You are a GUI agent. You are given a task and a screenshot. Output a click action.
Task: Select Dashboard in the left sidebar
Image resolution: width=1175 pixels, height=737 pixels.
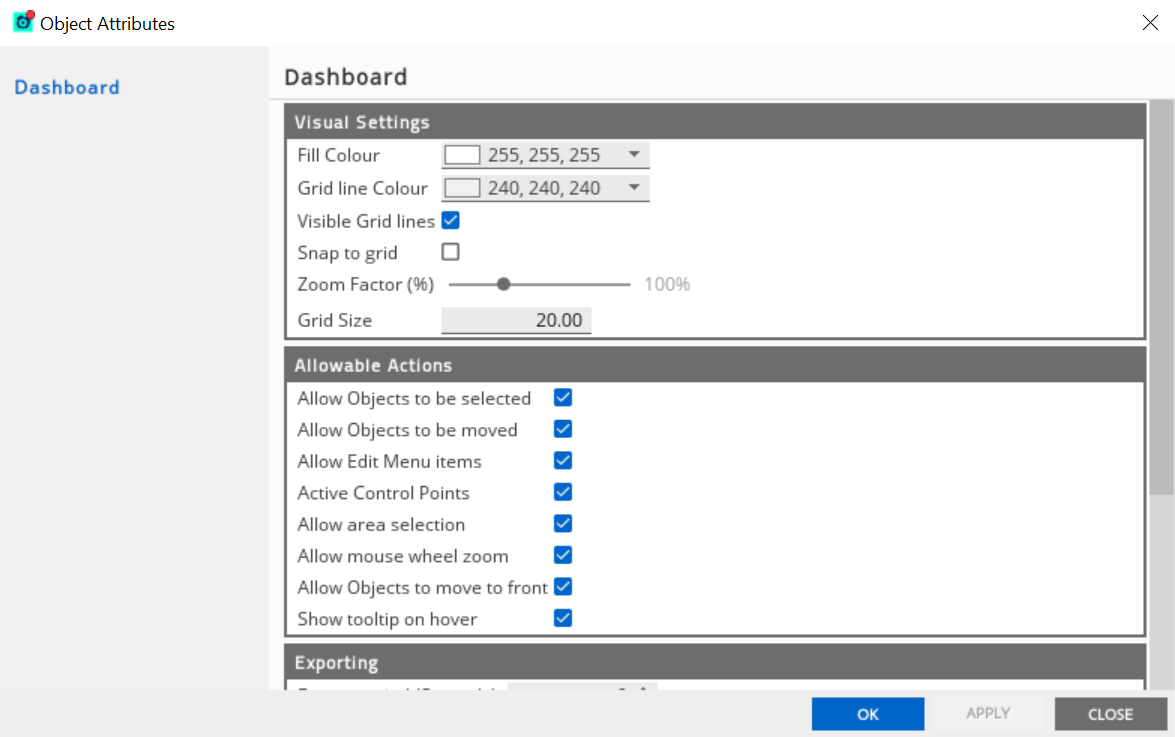pyautogui.click(x=67, y=88)
